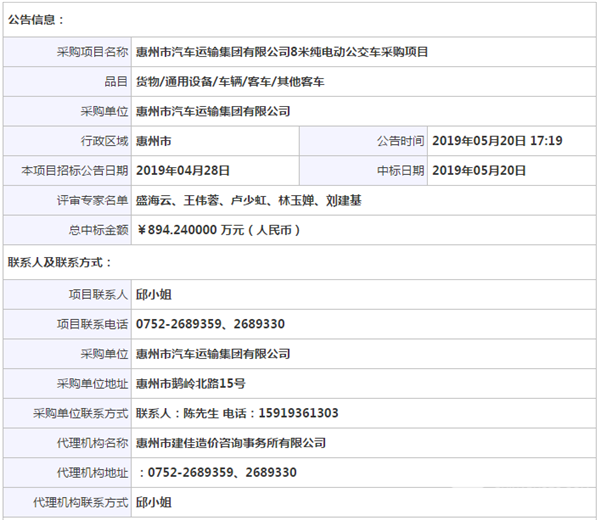
Task: Click the 评审专家名单 list of expert names
Action: tap(249, 201)
